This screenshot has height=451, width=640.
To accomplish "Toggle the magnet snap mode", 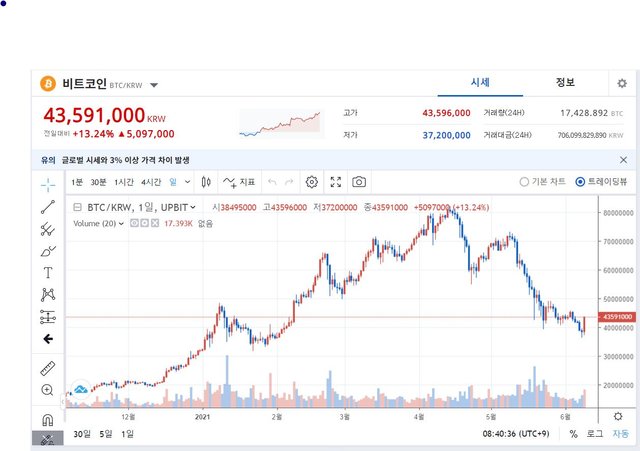I will 48,420.
